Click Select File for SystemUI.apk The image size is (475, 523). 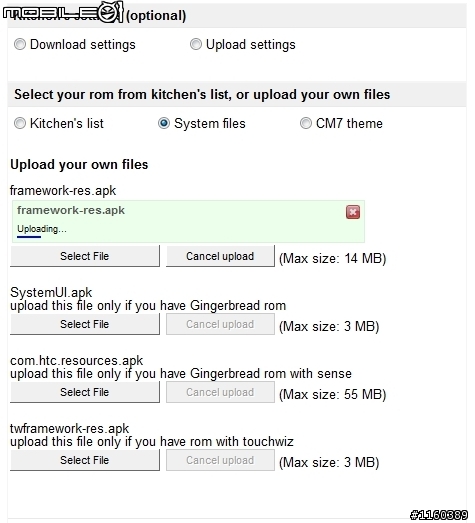[x=85, y=324]
